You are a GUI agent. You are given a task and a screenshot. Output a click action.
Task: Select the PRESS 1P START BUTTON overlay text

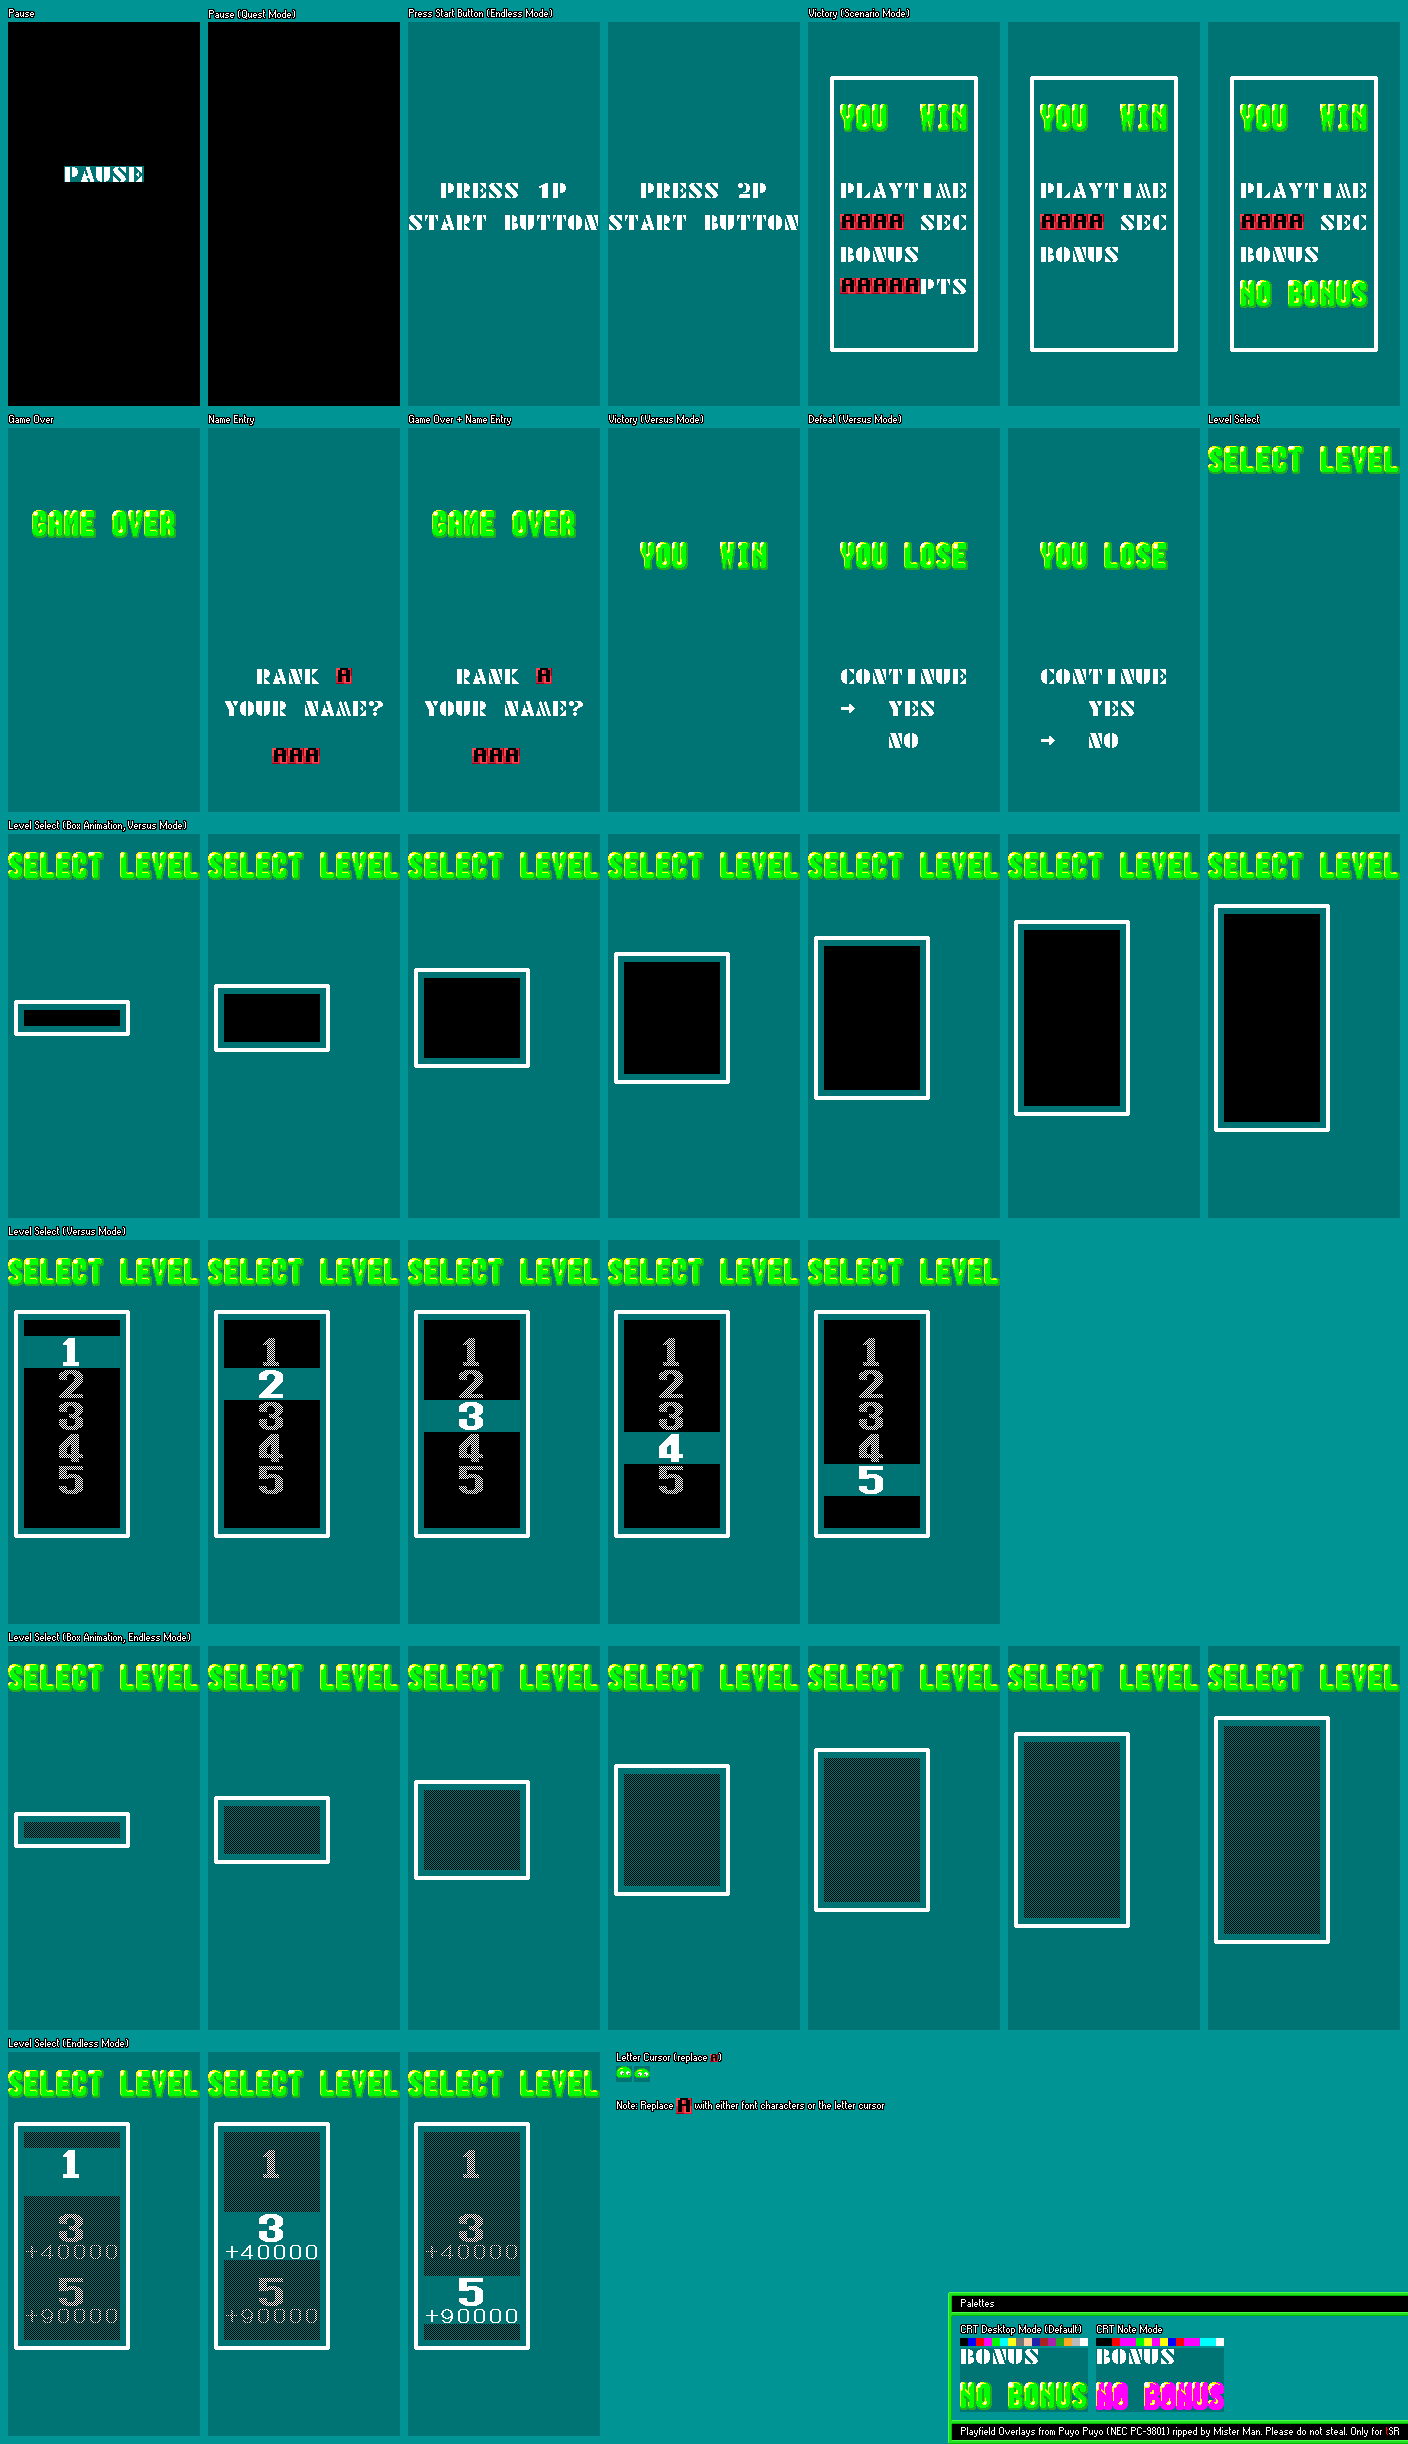504,206
